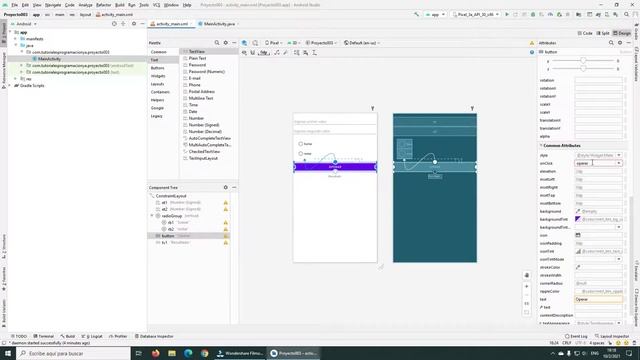Open the Pixel device preview dropdown
The height and width of the screenshot is (360, 640).
273,42
